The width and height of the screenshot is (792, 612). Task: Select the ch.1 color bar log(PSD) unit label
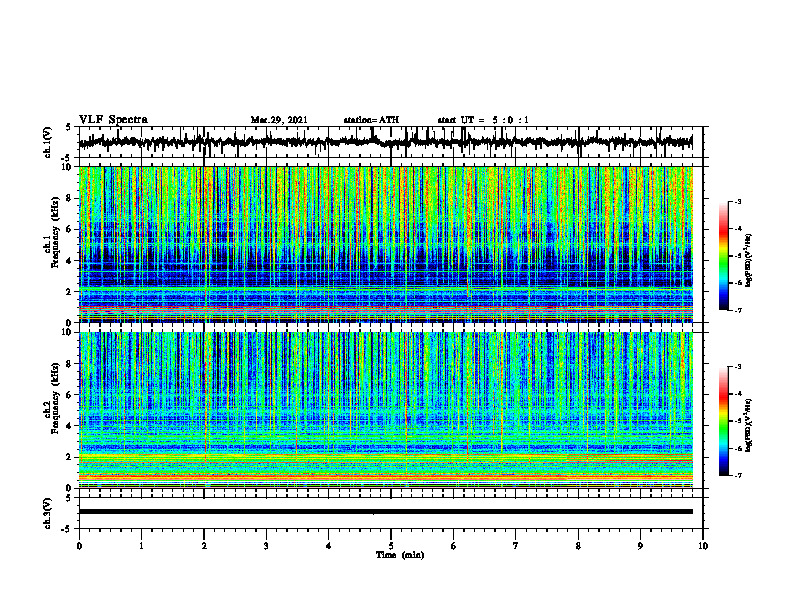(x=749, y=260)
